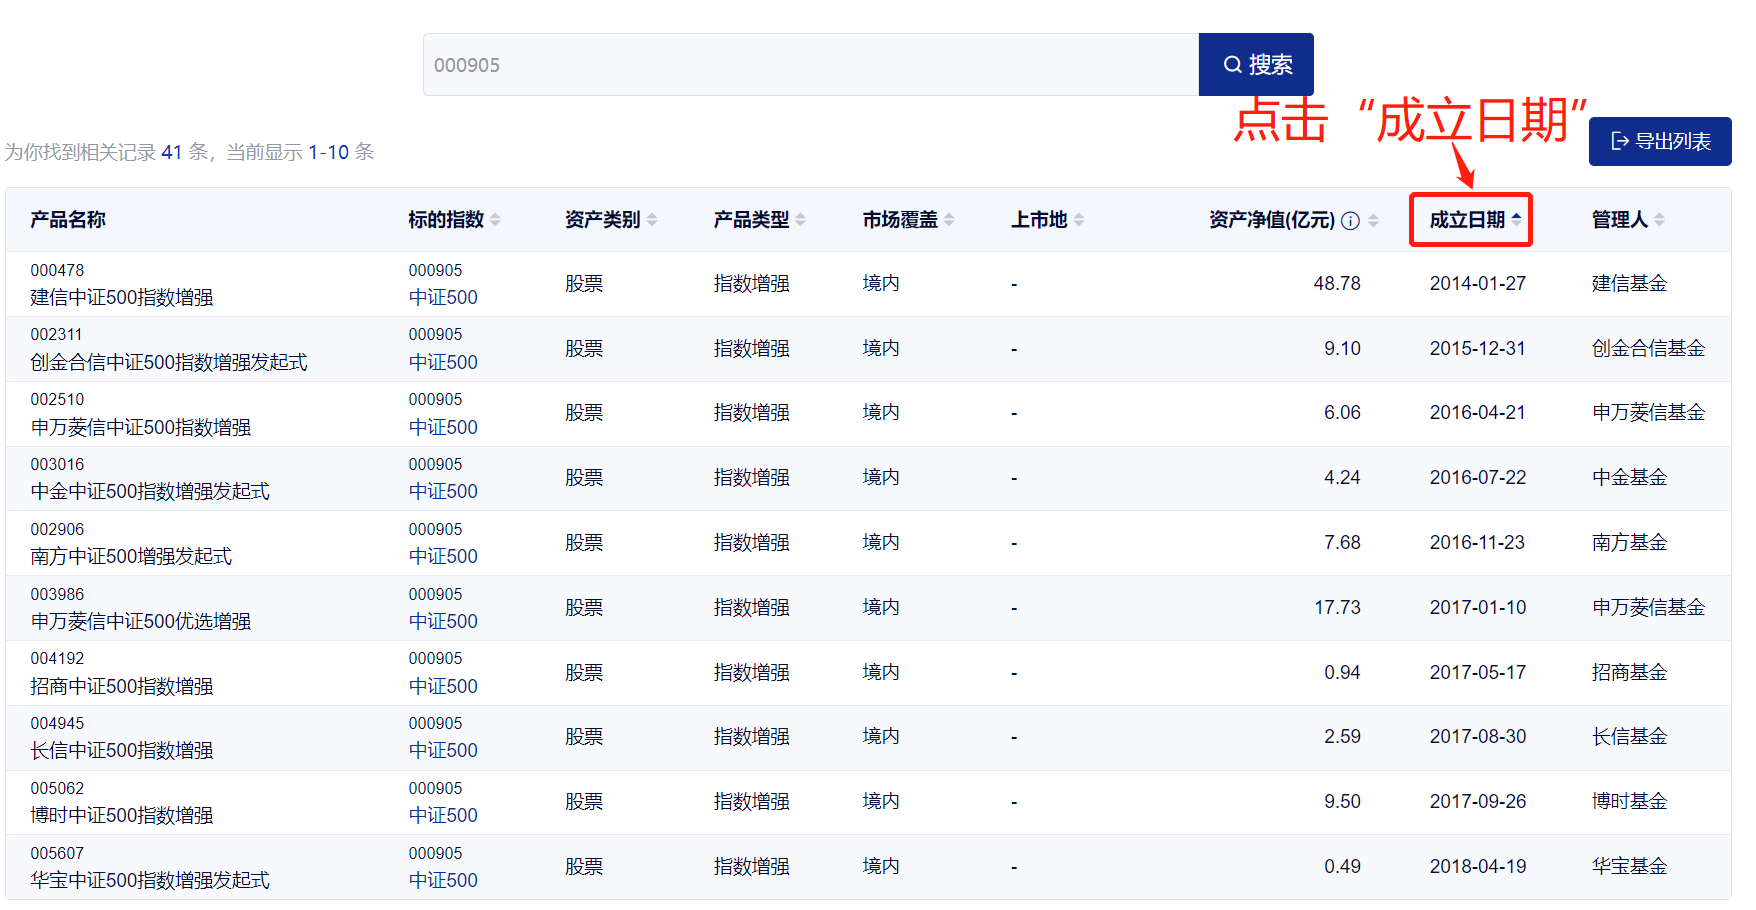Click the 导出列表 export button

(x=1660, y=141)
